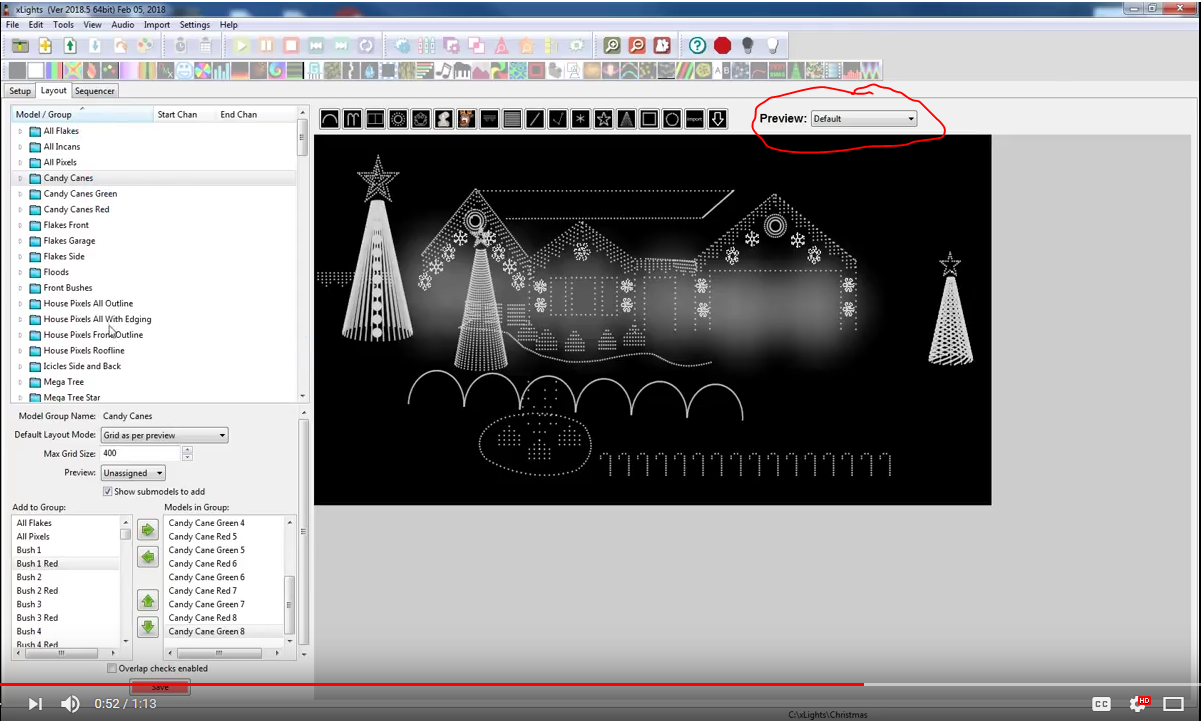Screen dimensions: 1201x721
Task: Select the Arches model tool
Action: (x=329, y=119)
